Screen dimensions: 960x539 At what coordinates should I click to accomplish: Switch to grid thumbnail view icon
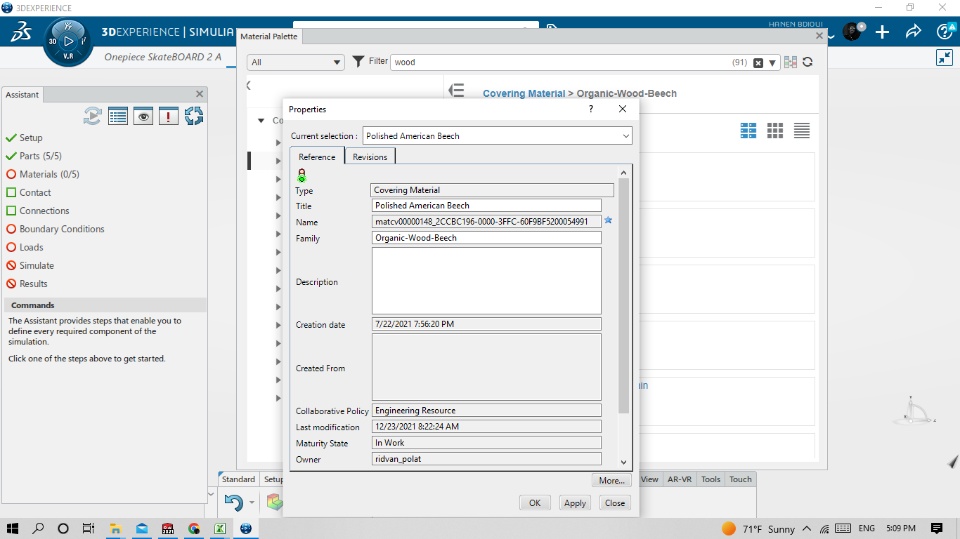pos(775,130)
